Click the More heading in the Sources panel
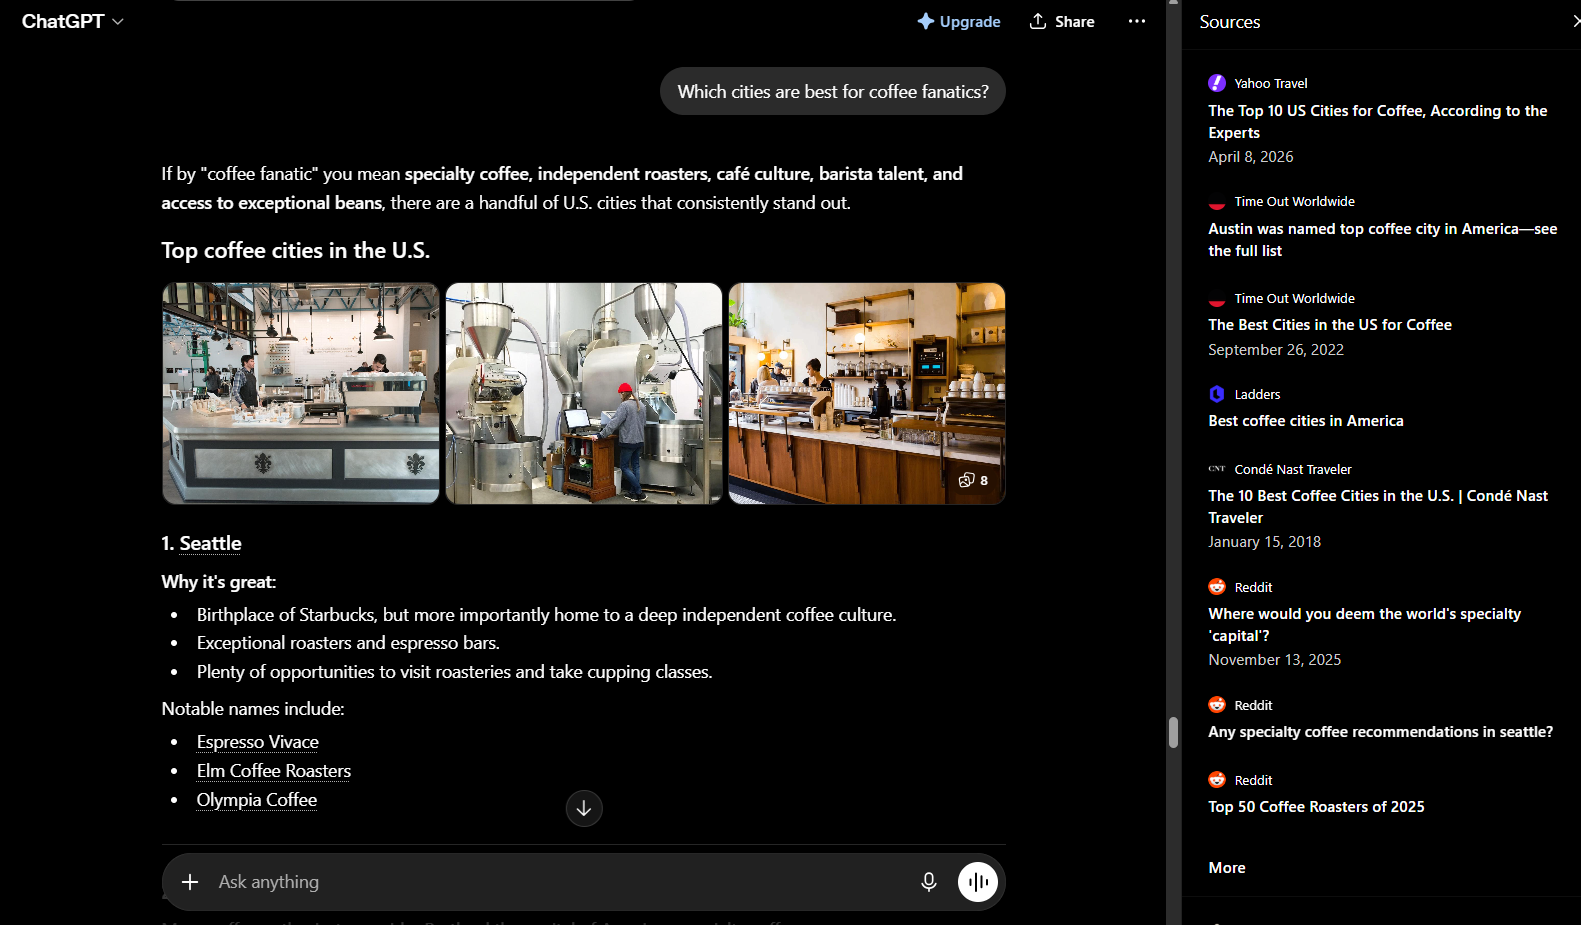The height and width of the screenshot is (925, 1581). click(x=1227, y=868)
